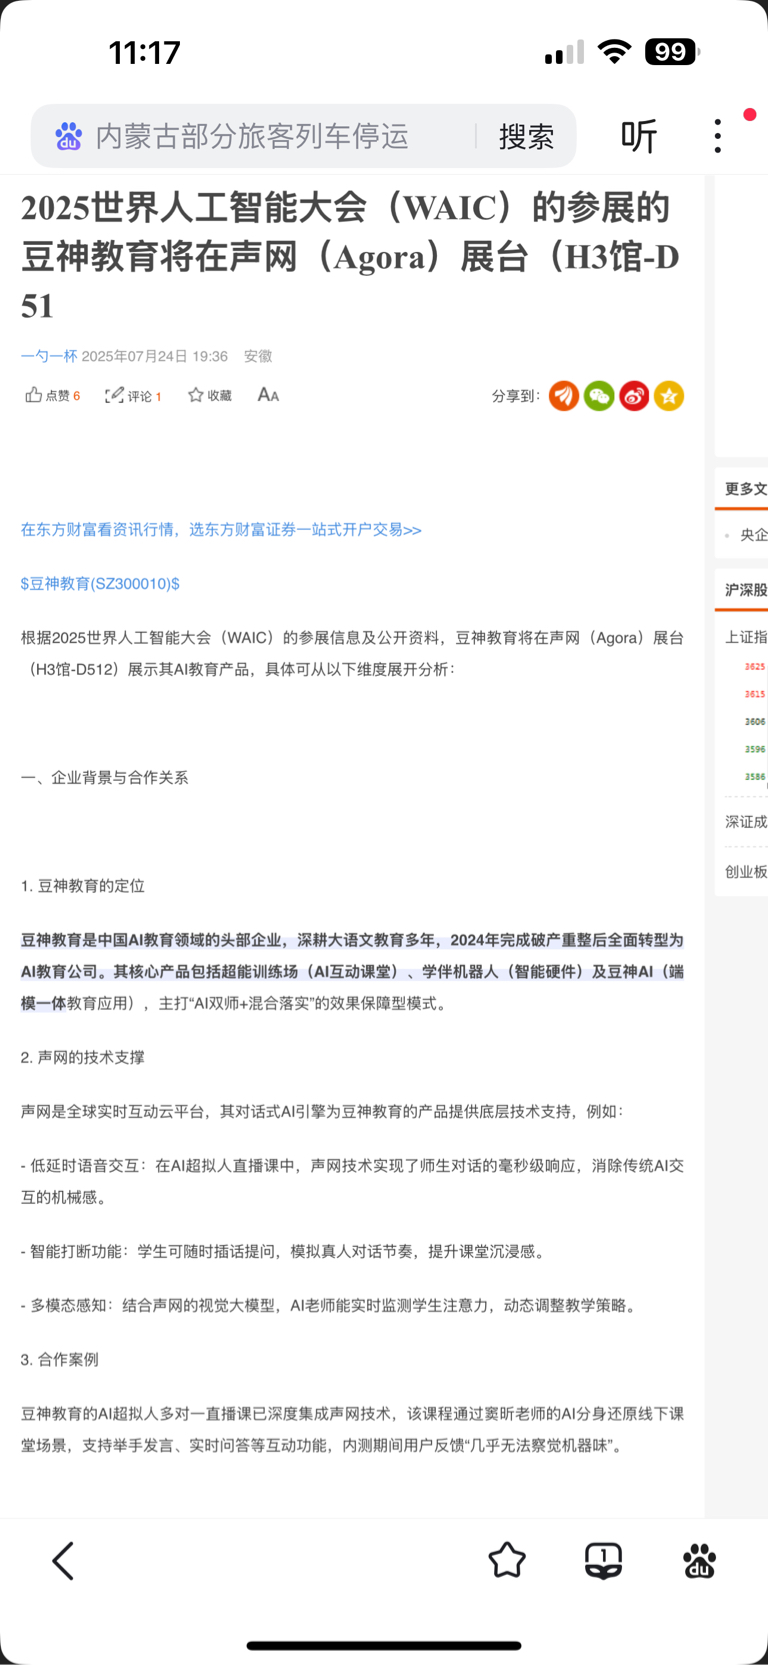The height and width of the screenshot is (1665, 768).
Task: Tap the thumbs-up 点赞 icon
Action: point(34,395)
